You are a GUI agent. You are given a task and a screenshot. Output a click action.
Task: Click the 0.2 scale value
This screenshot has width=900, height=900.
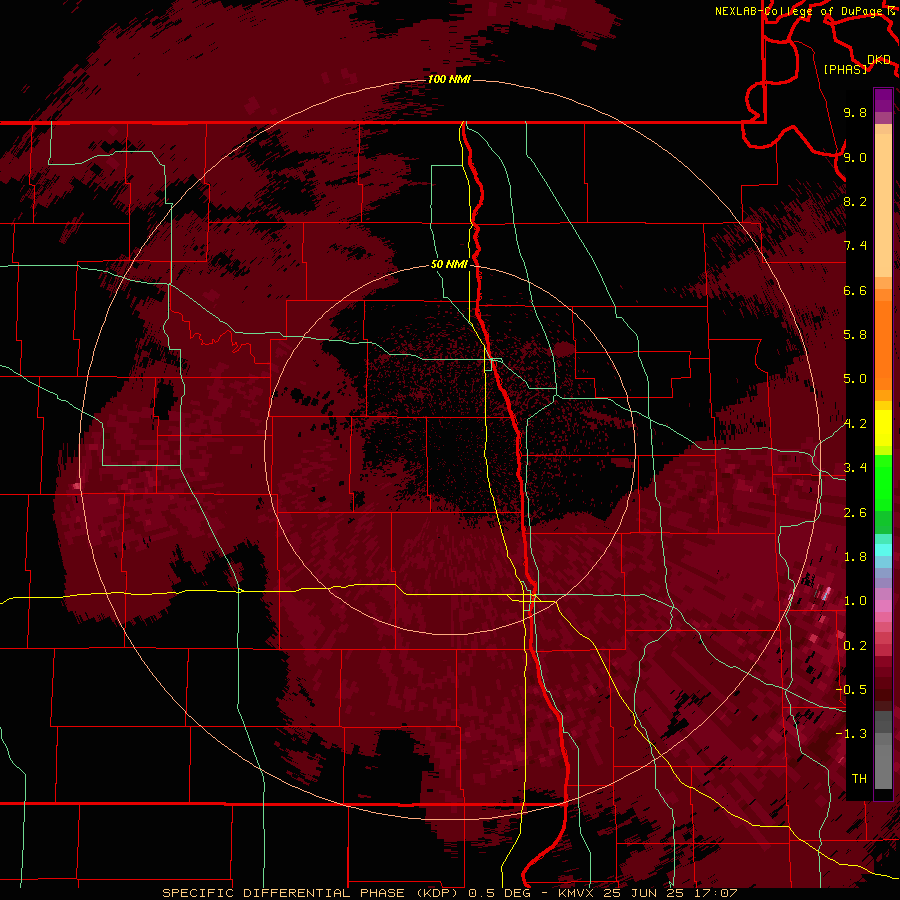(855, 646)
